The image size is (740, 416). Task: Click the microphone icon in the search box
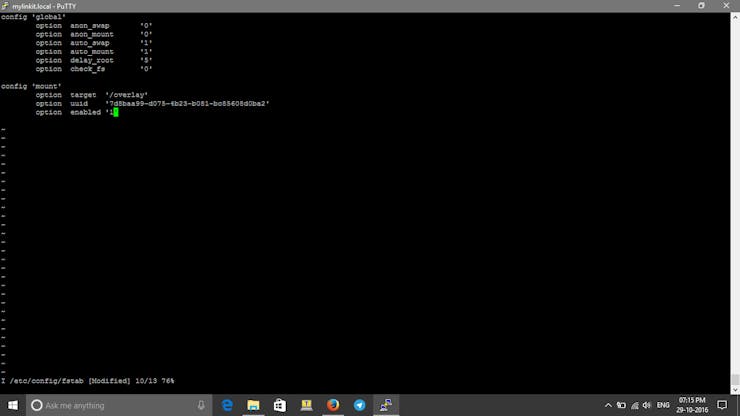[x=201, y=405]
